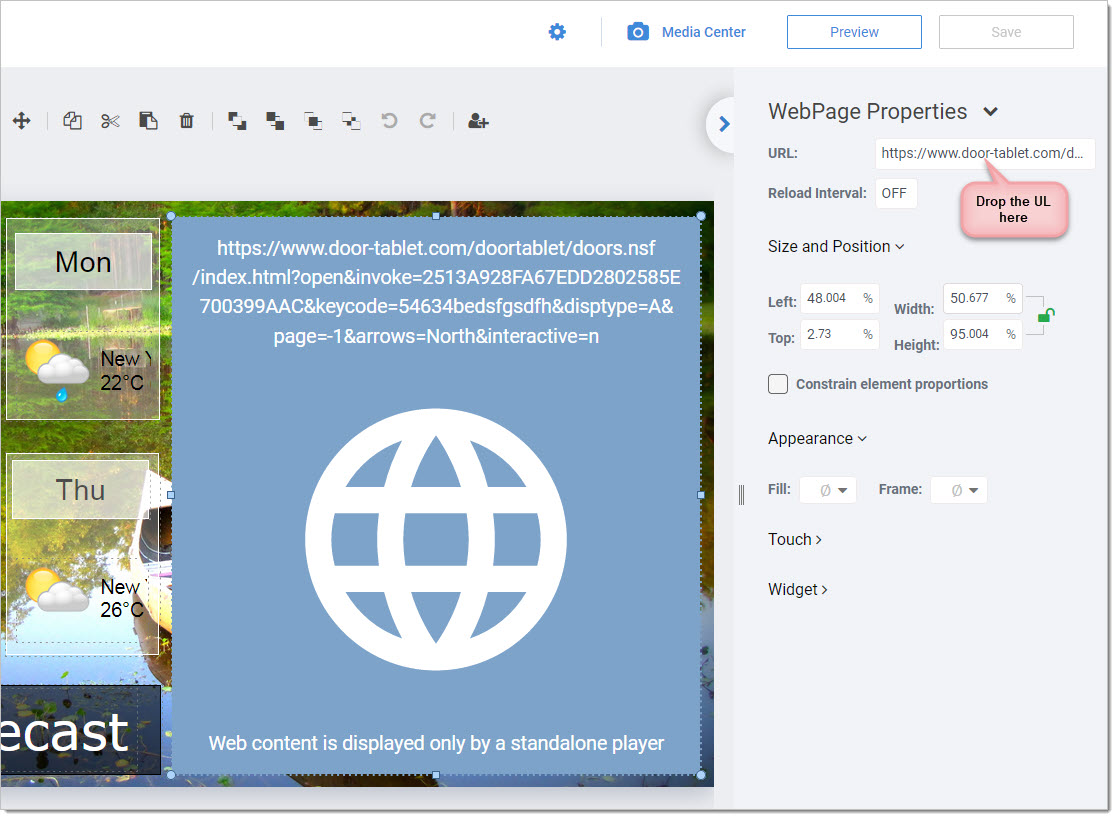Select the Move tool icon

point(21,121)
